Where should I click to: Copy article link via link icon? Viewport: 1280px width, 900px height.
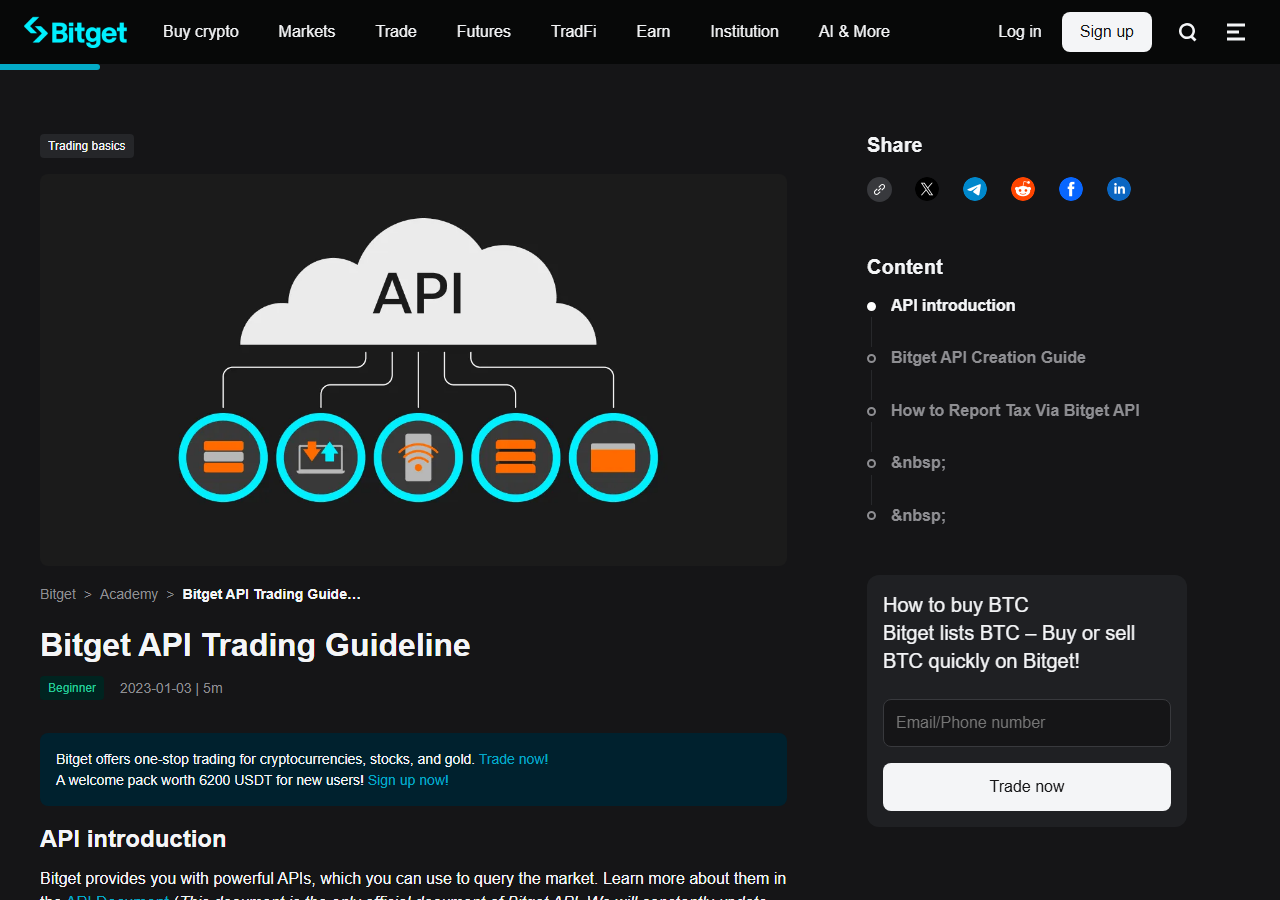click(x=879, y=189)
